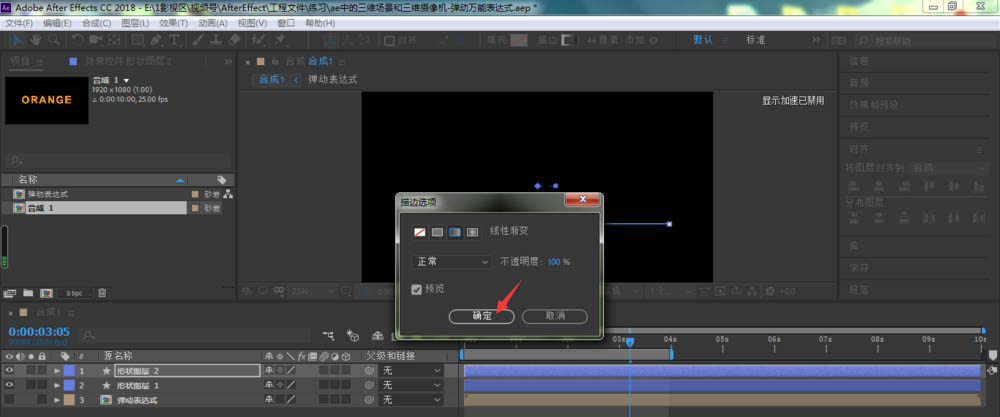This screenshot has height=417, width=1000.
Task: Select the Roto Brush tool
Action: point(258,40)
